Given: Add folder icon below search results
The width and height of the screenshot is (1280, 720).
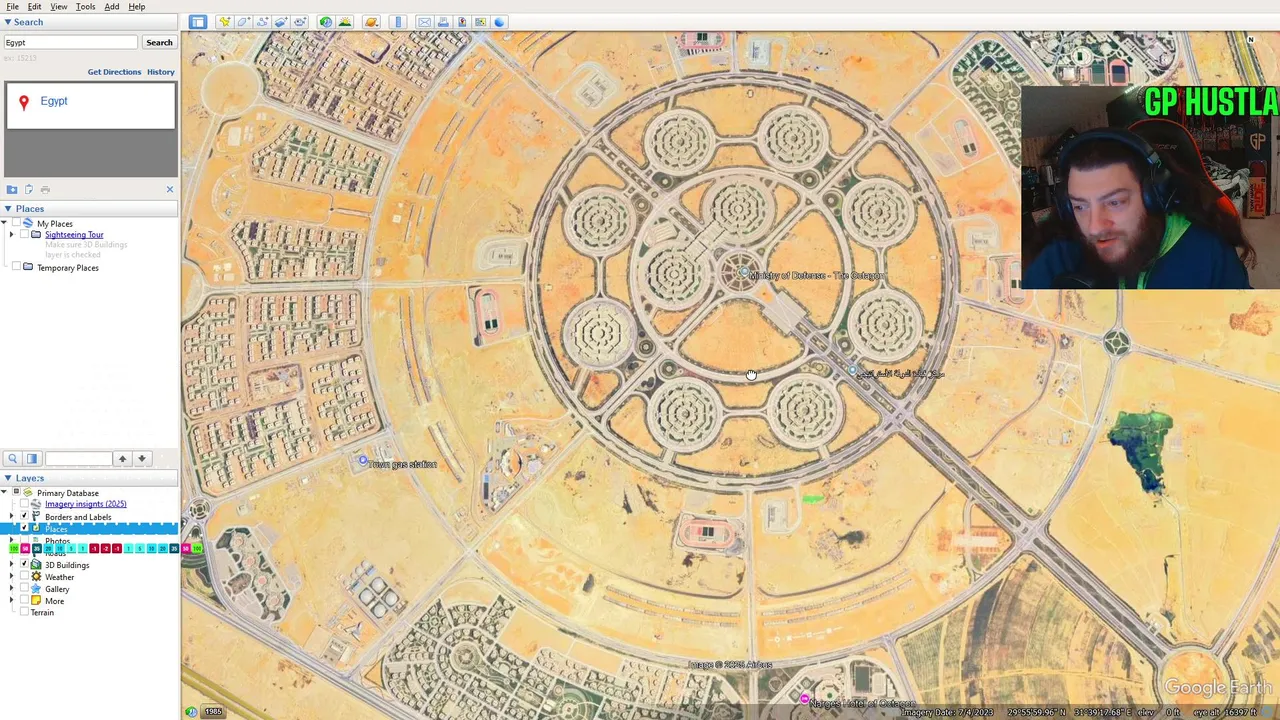Looking at the screenshot, I should (12, 189).
